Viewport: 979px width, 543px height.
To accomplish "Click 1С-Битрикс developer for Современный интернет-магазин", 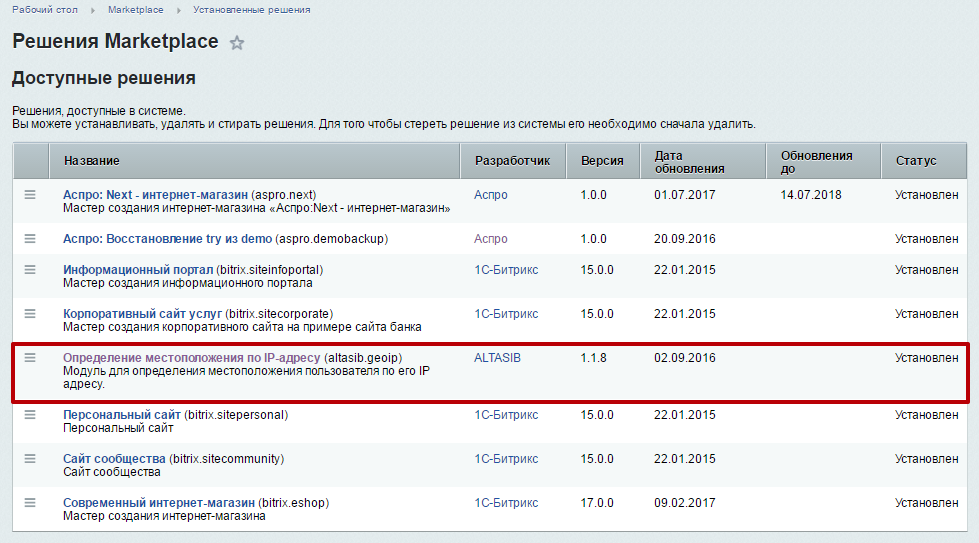I will [506, 502].
